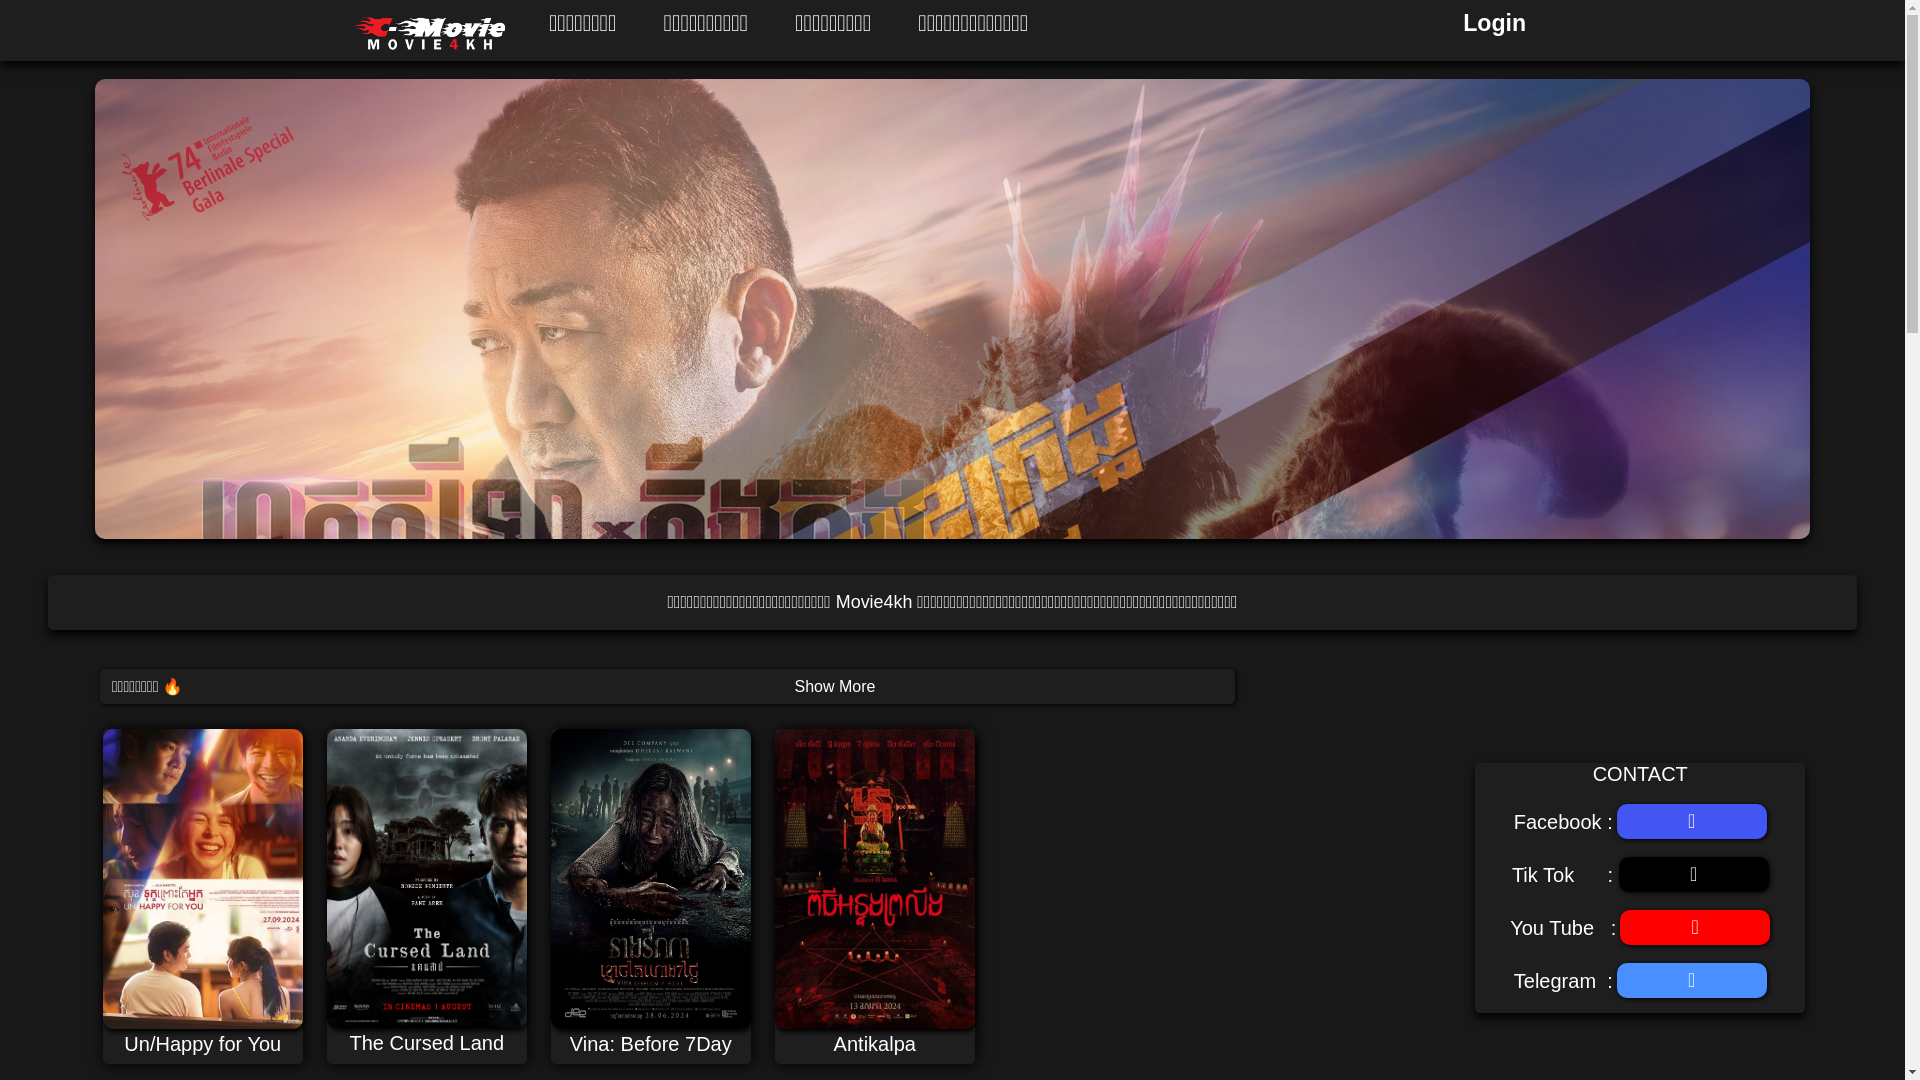Click the C-Movie Movie4KH logo
This screenshot has width=1920, height=1080.
coord(430,33)
